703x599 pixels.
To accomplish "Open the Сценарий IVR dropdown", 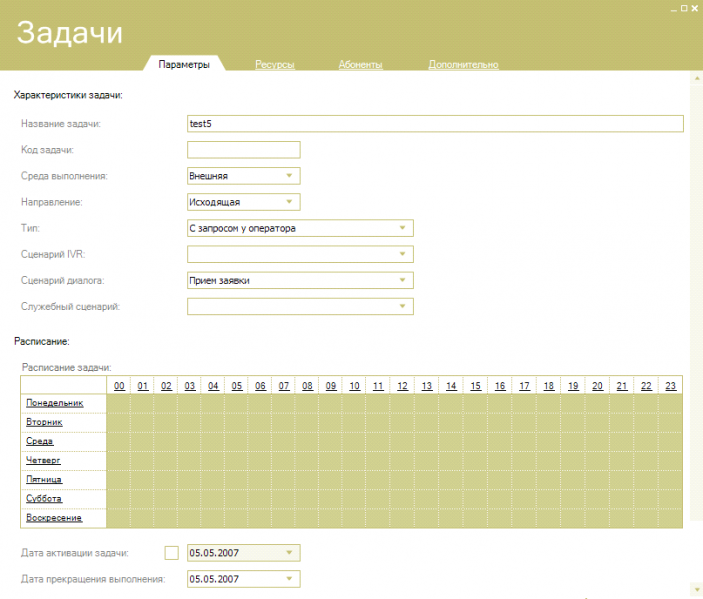I will 300,254.
